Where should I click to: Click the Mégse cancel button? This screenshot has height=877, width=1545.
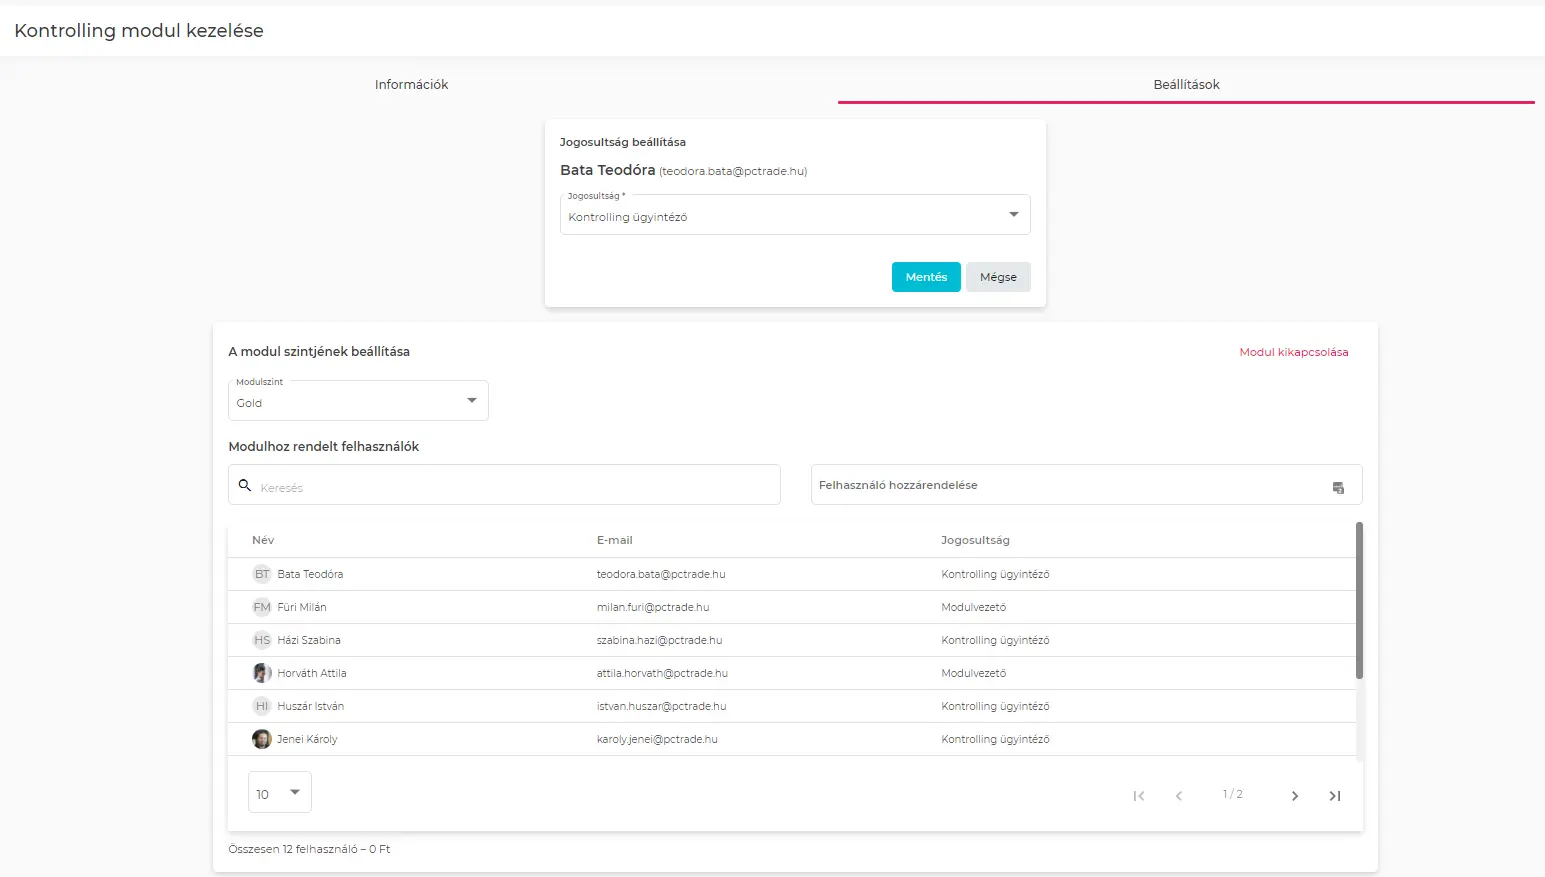(x=997, y=277)
